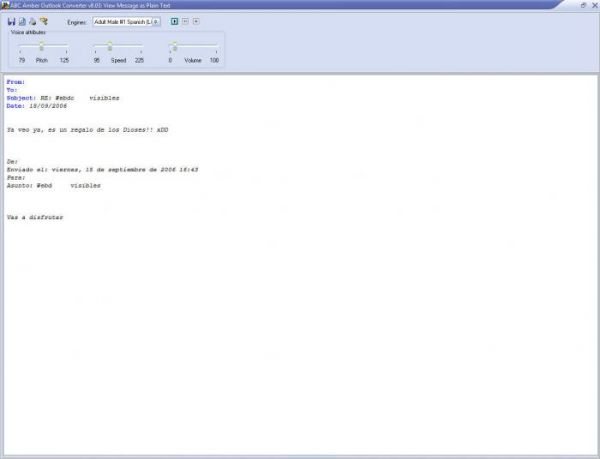Adjust the Pitch slider handle

tap(42, 47)
